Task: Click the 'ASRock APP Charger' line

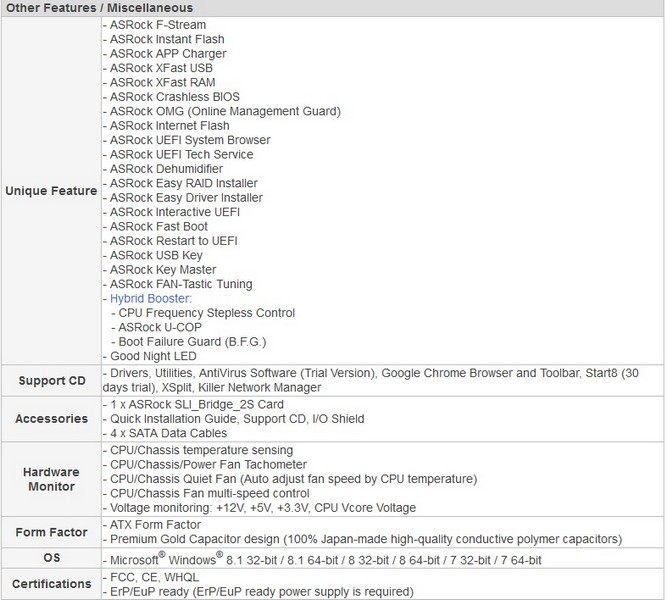Action: click(x=165, y=54)
